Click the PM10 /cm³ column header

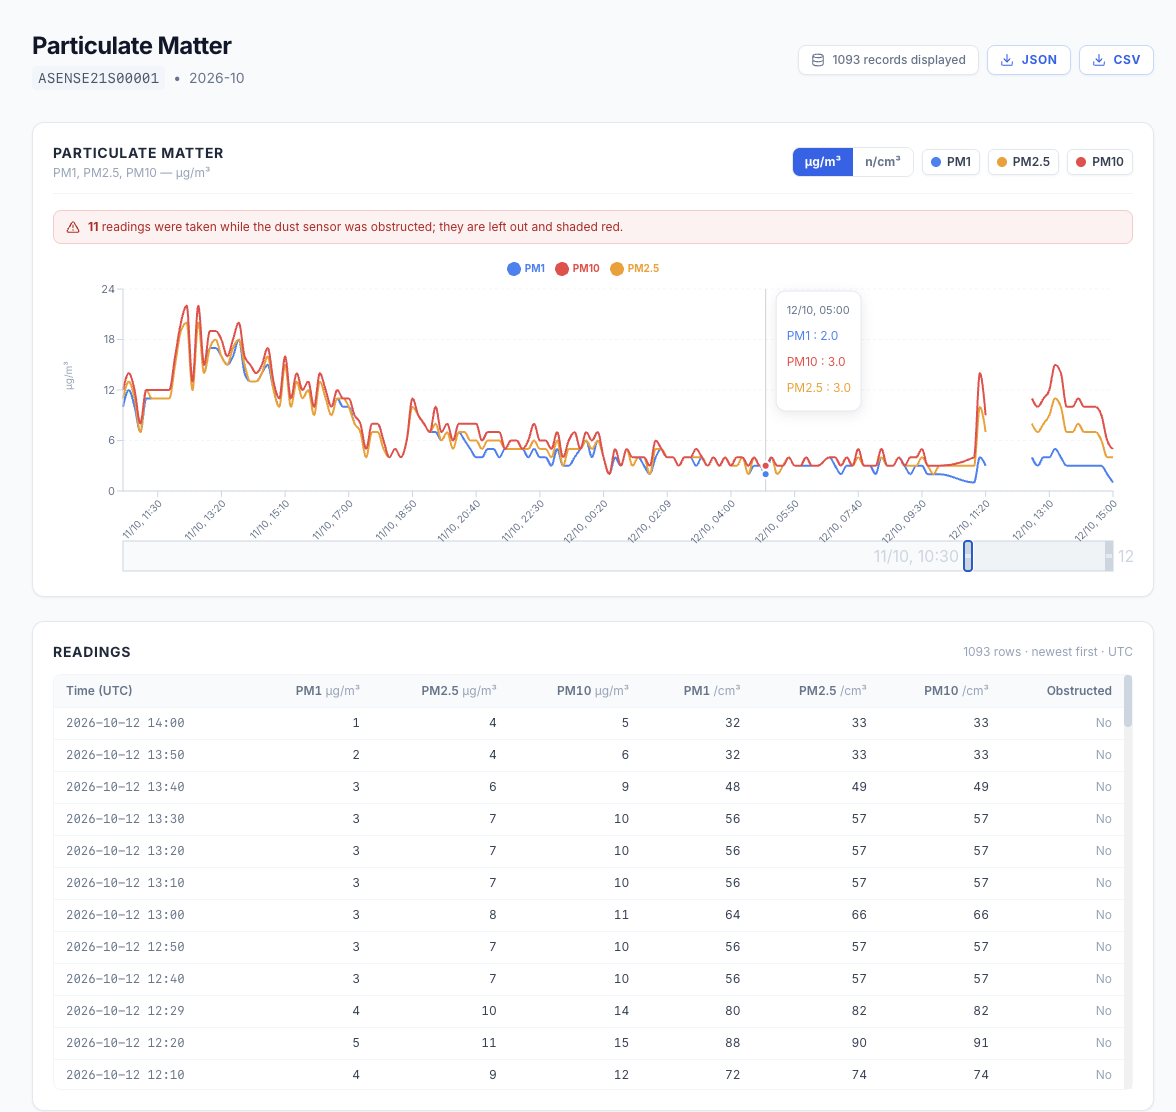956,691
